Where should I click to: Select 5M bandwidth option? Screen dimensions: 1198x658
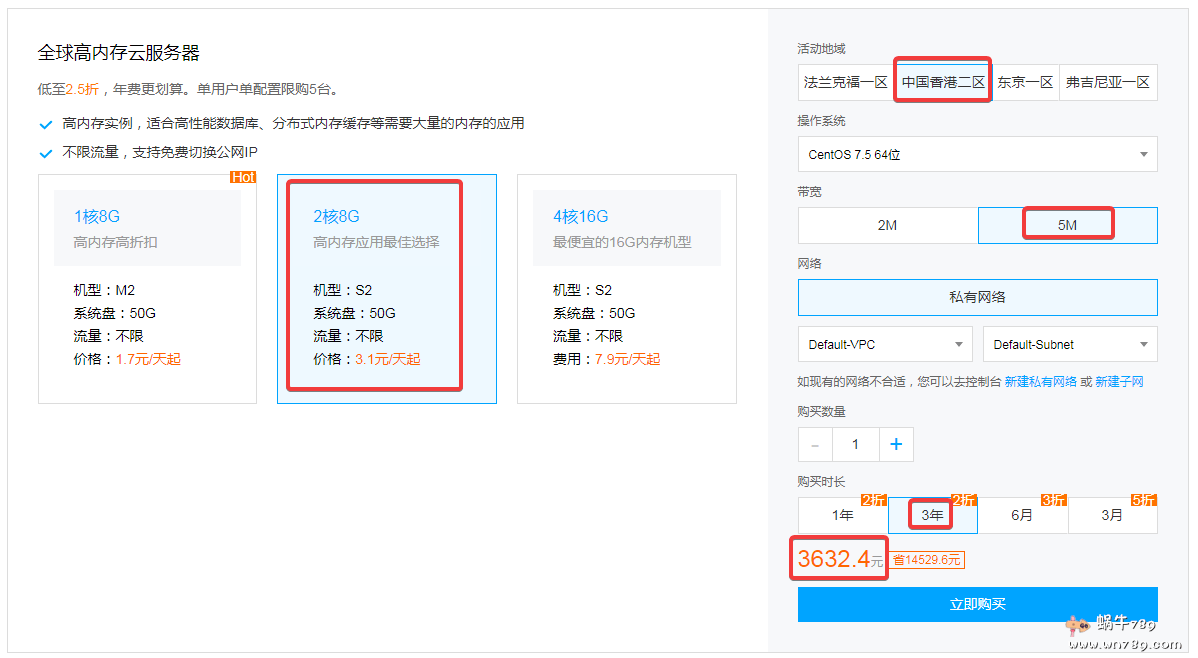tap(1067, 225)
